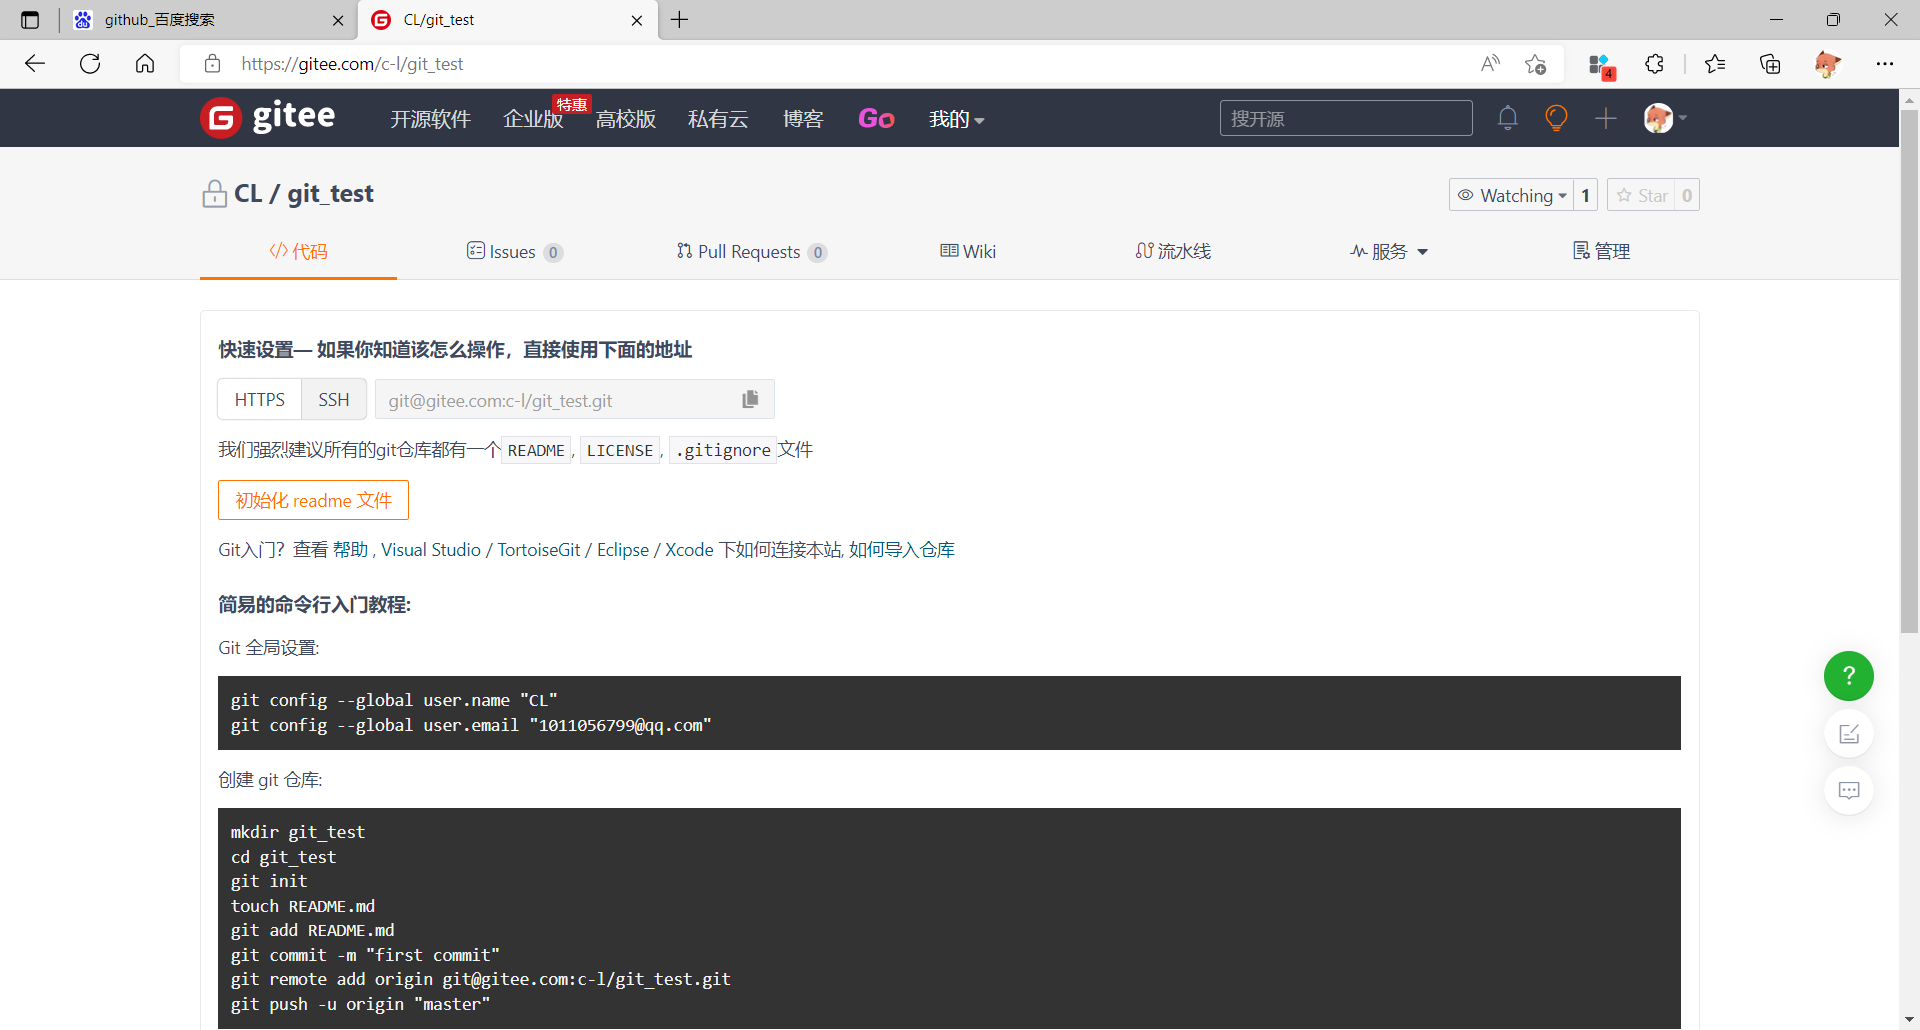The image size is (1920, 1030).
Task: Select the HTTPS address option
Action: (x=260, y=399)
